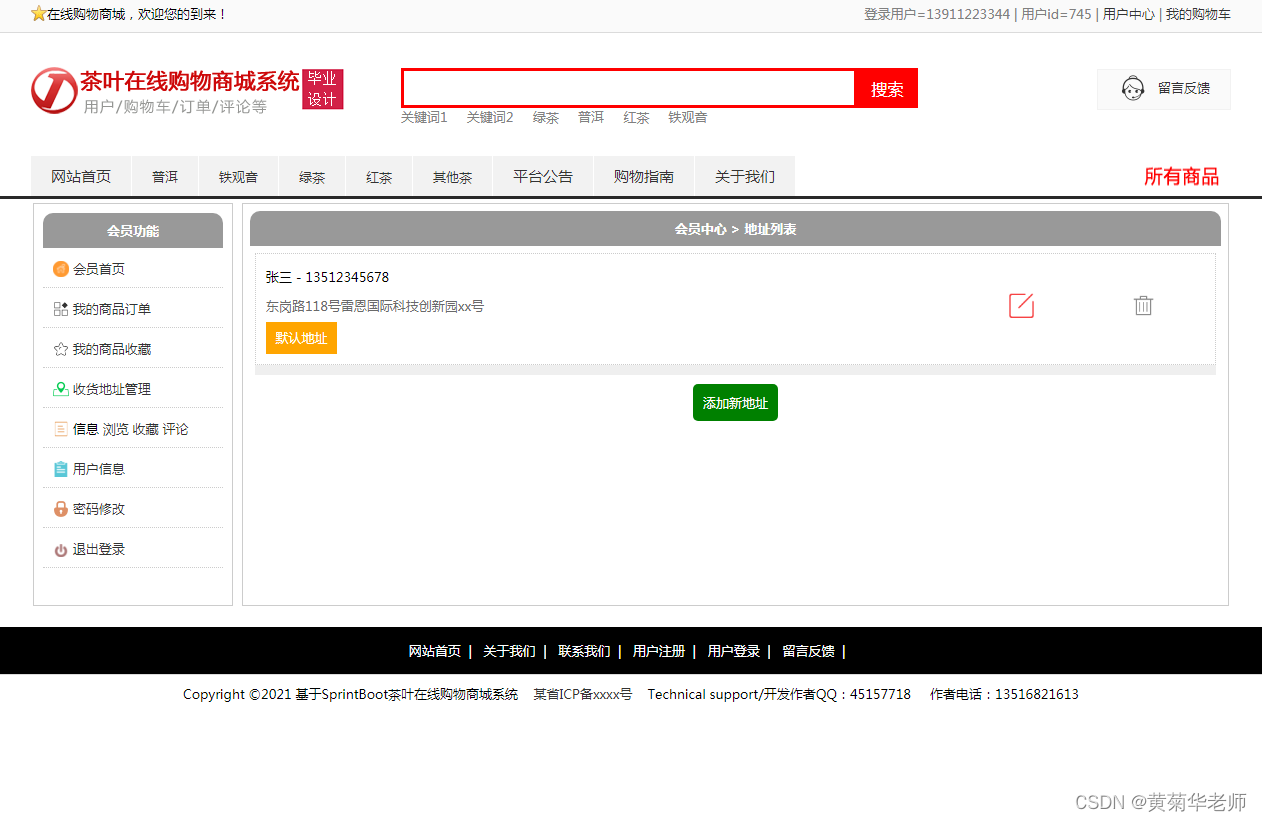Click address text 东岗路118号雷恩国际科技创新园xx号

tap(375, 306)
